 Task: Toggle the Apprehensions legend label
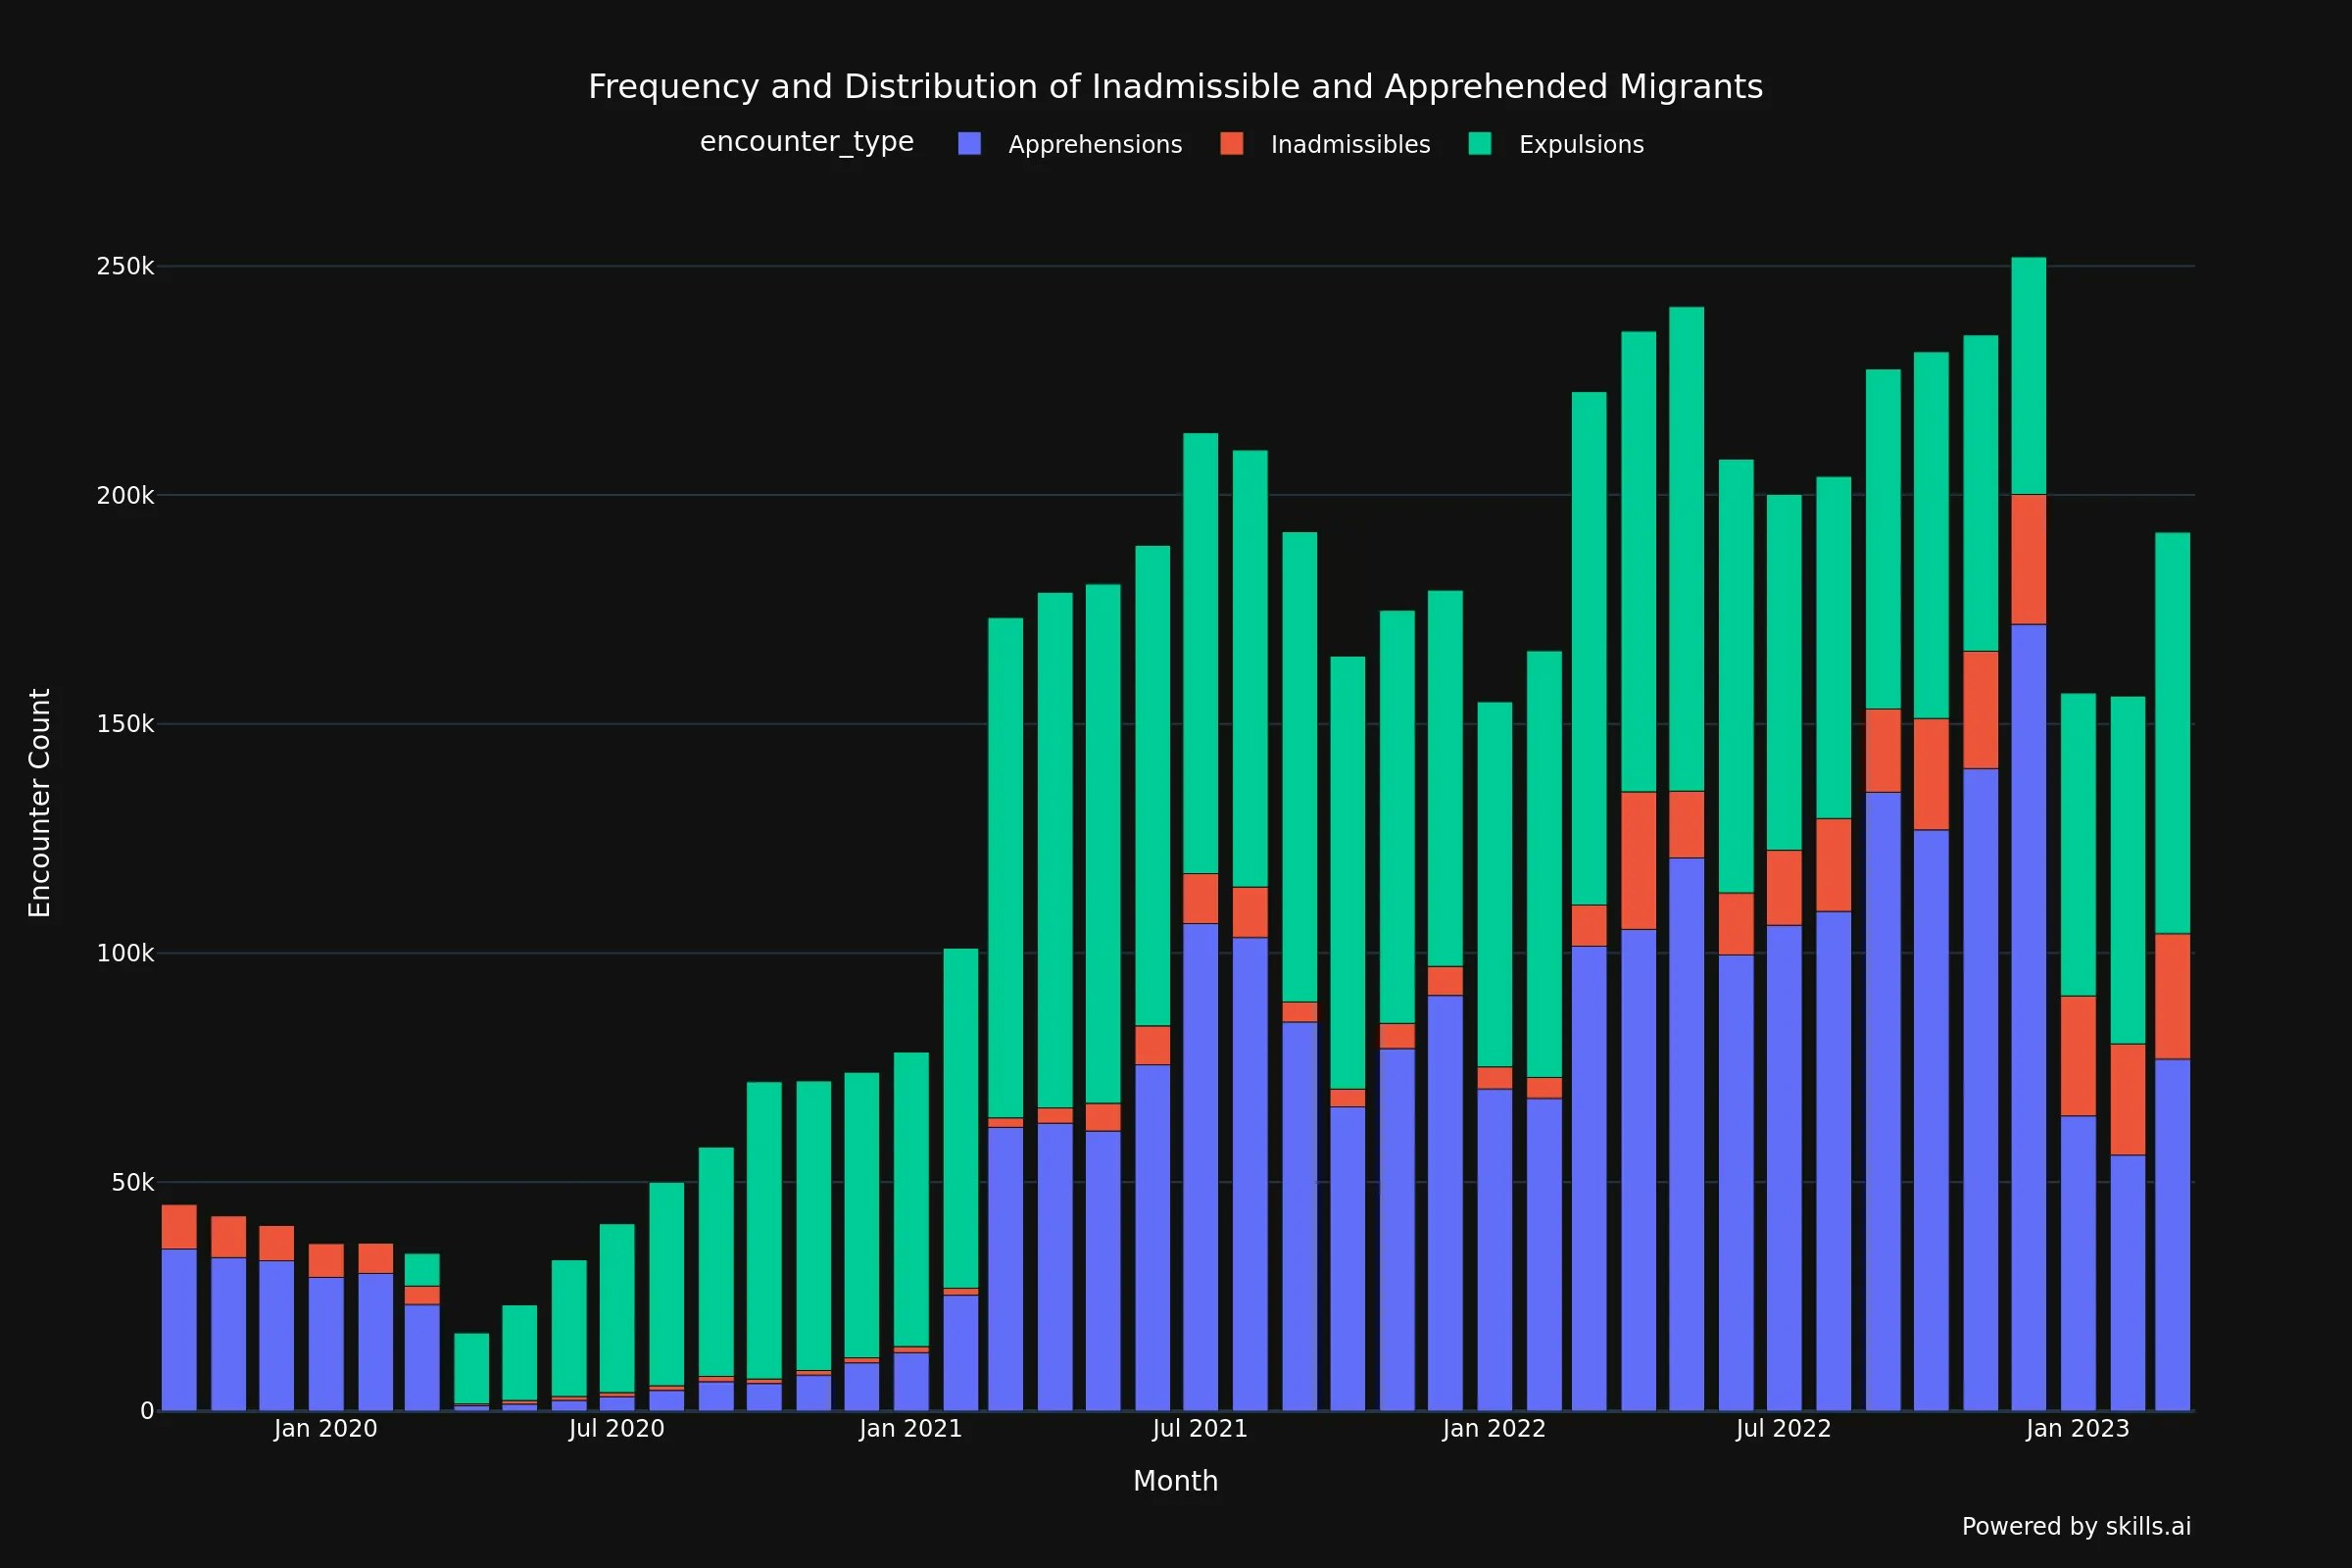pos(1095,145)
